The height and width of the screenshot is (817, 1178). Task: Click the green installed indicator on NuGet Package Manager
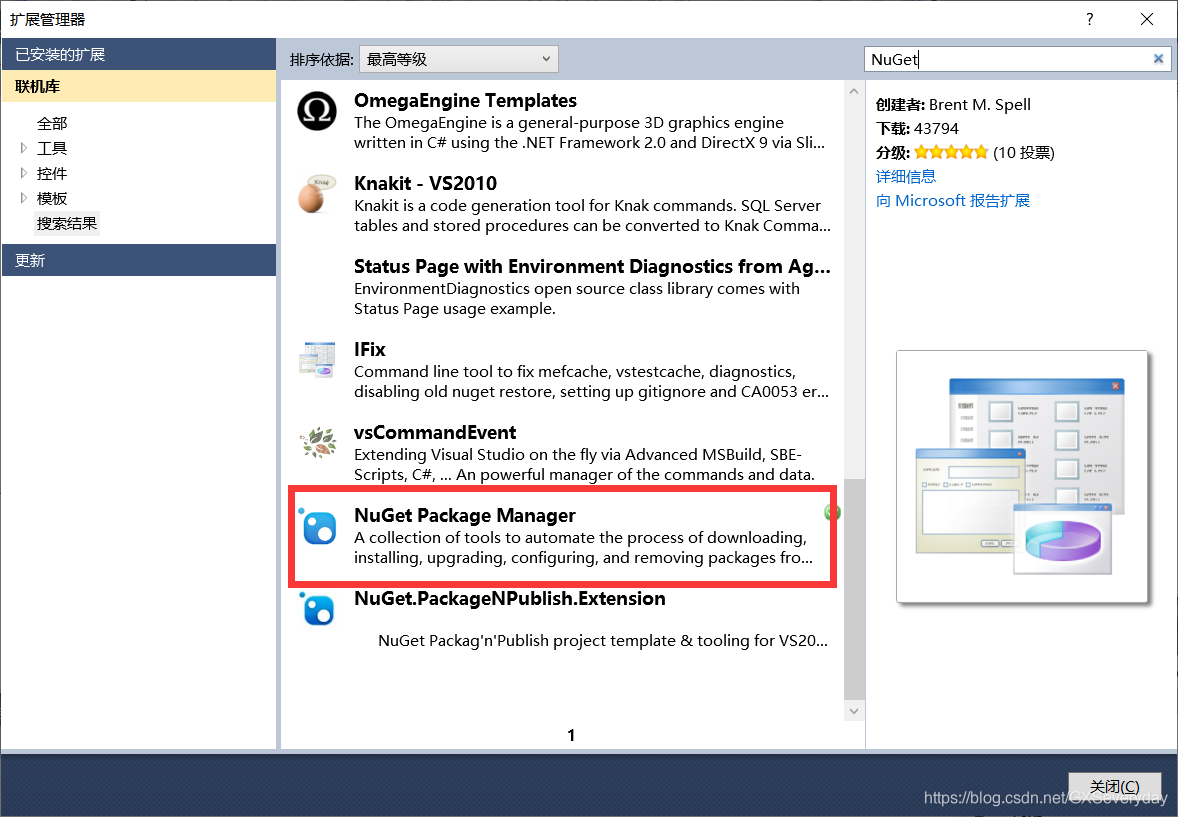coord(831,512)
